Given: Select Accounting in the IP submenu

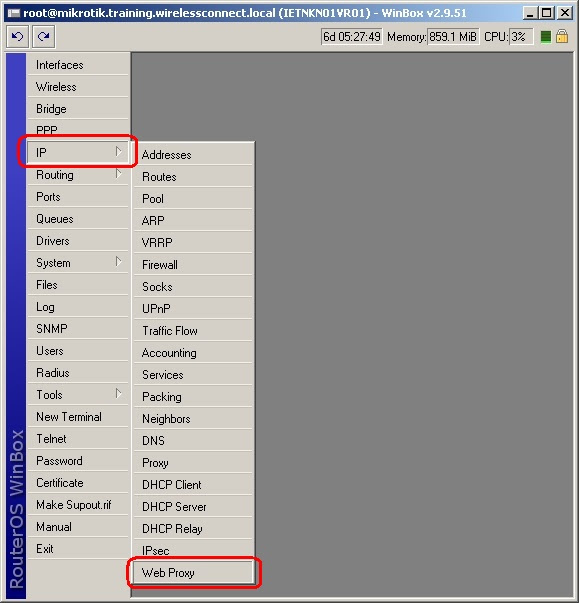Looking at the screenshot, I should (x=193, y=353).
